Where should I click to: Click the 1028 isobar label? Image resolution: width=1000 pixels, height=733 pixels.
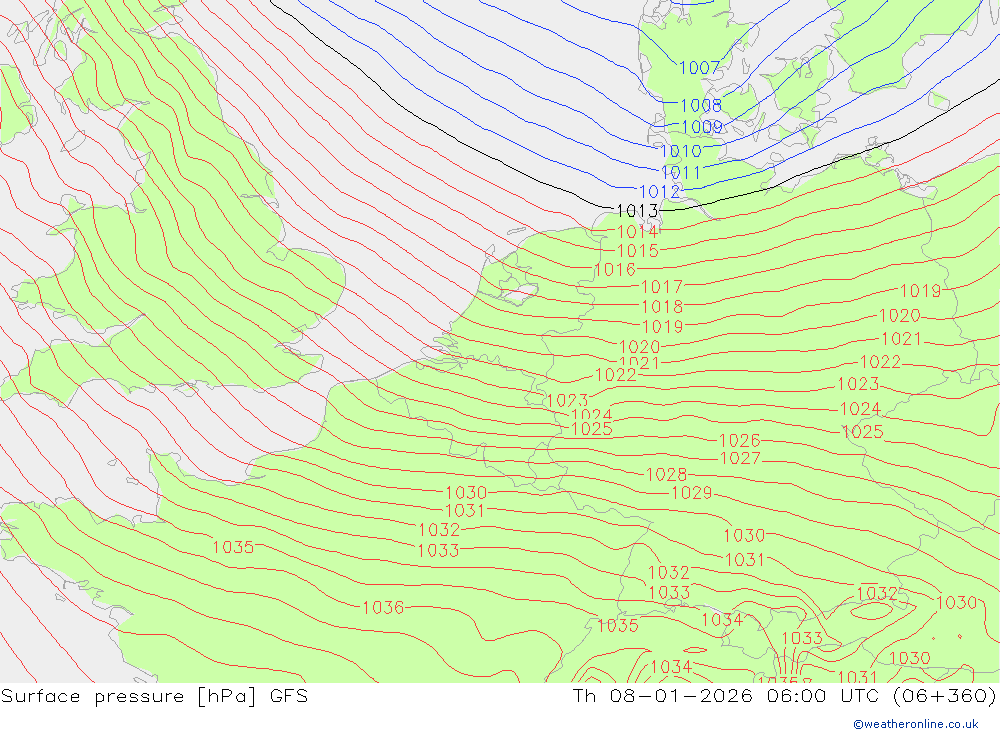tap(666, 475)
